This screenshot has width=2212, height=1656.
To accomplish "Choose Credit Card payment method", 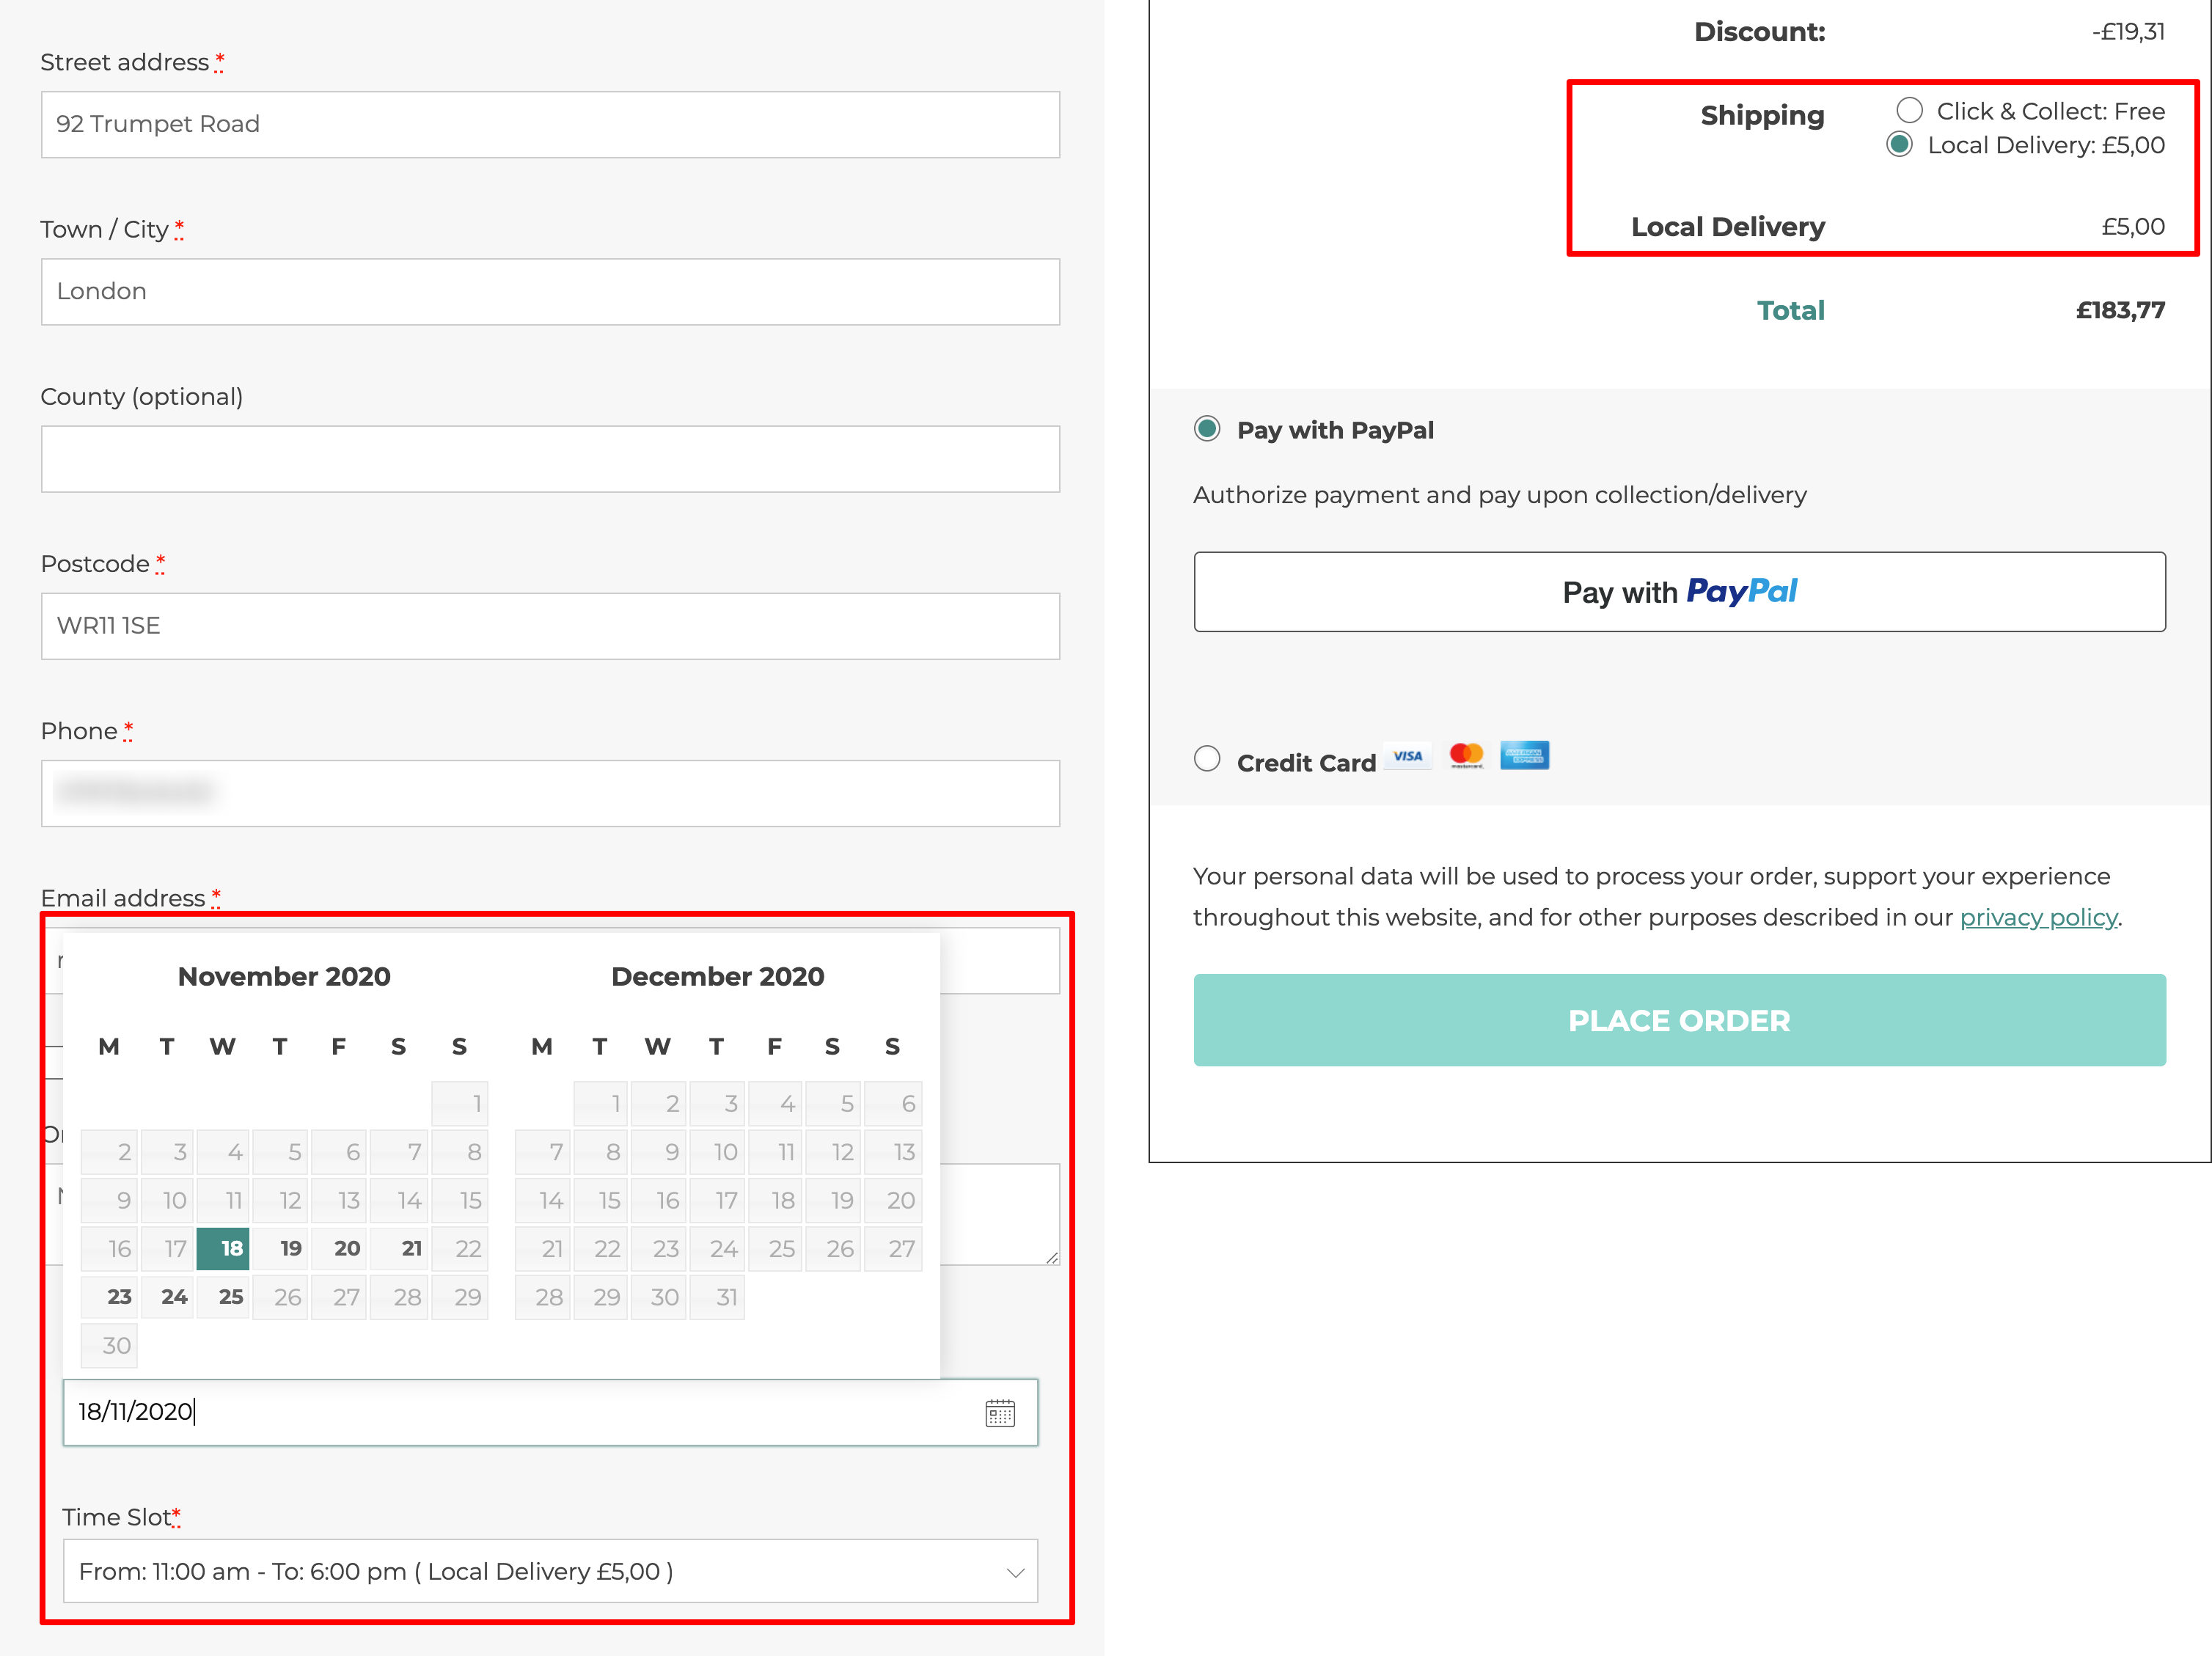I will (x=1207, y=760).
